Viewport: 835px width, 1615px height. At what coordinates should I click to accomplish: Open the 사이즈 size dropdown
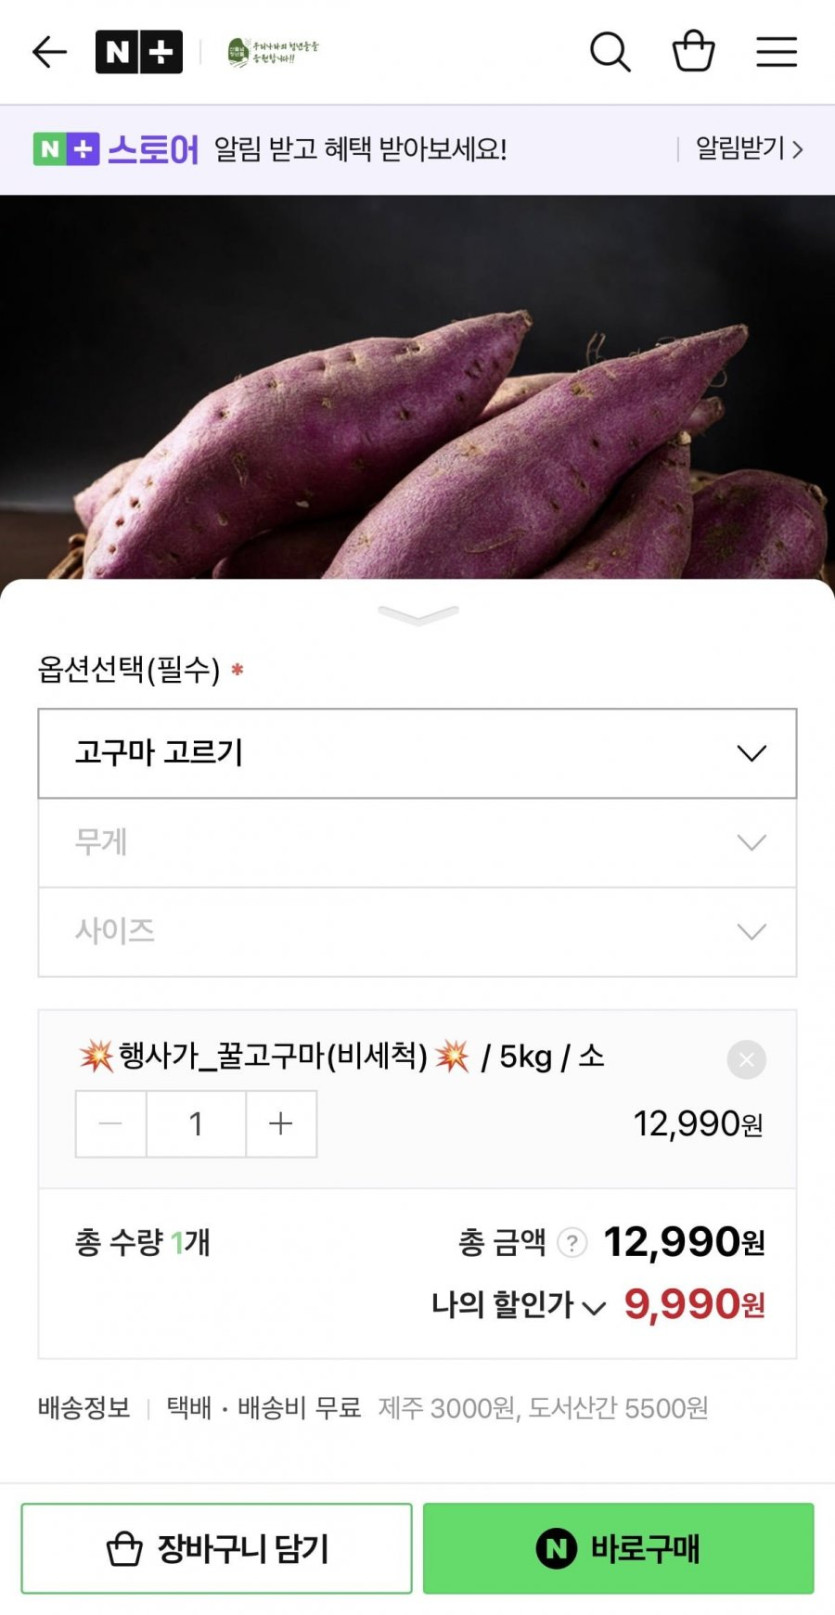click(x=417, y=932)
